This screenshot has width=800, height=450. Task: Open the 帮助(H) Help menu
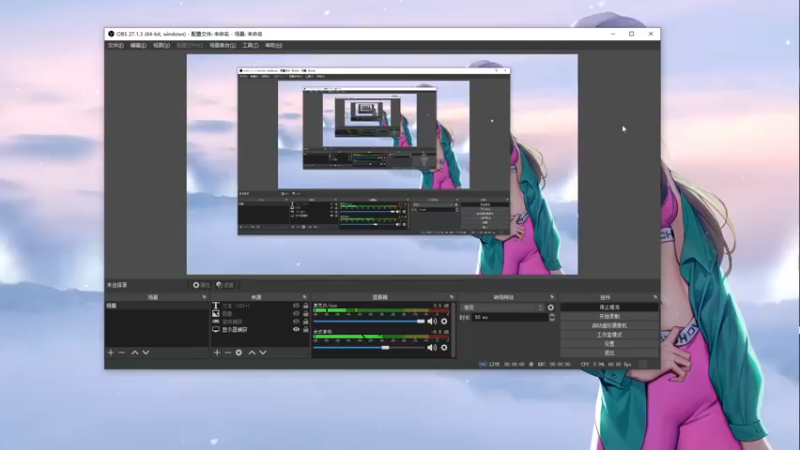273,45
